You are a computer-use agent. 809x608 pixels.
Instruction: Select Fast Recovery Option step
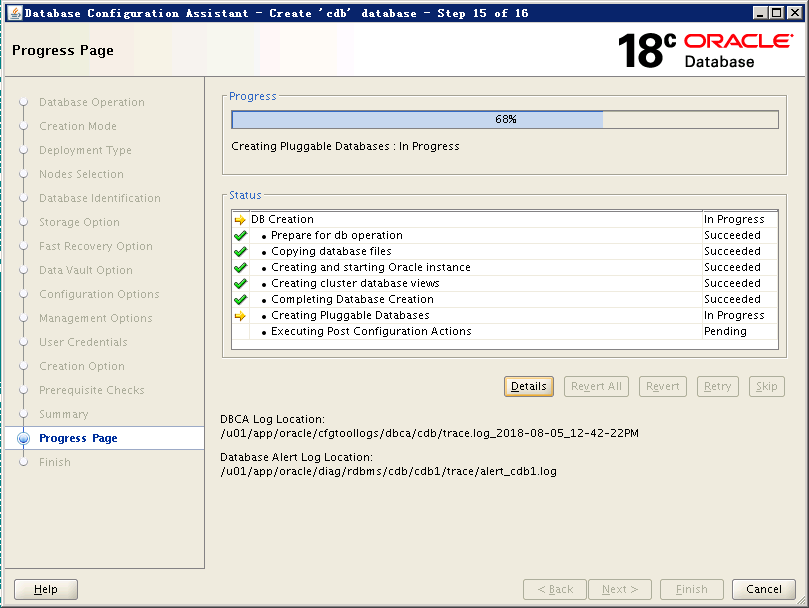[96, 246]
